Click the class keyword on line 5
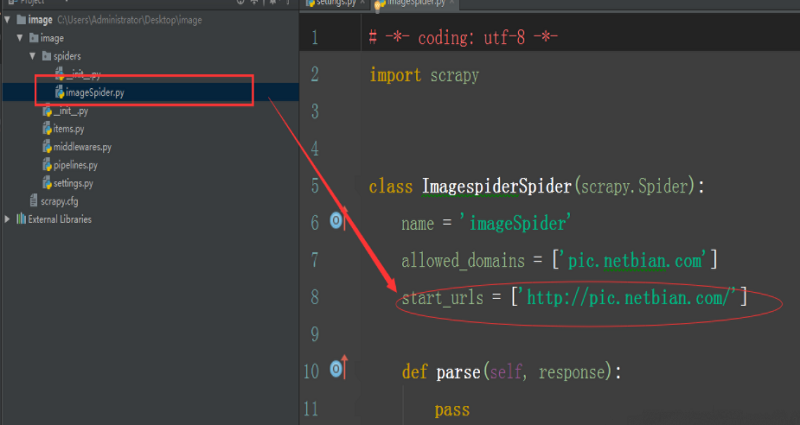This screenshot has height=425, width=800. coord(391,186)
